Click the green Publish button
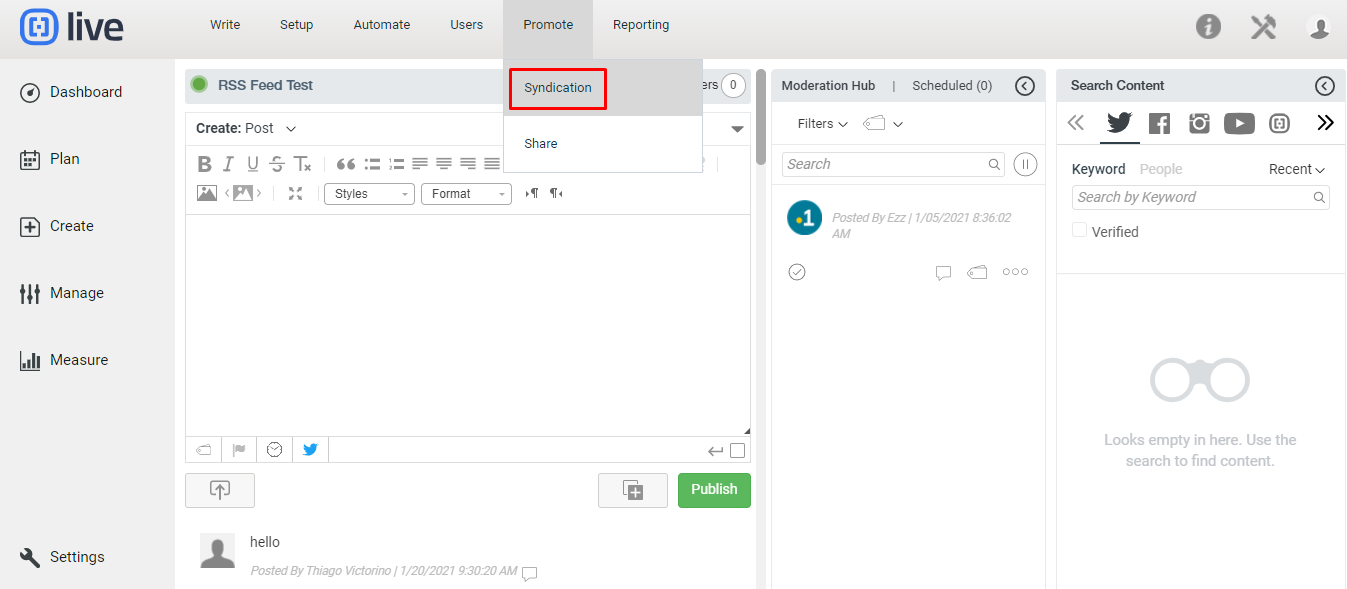Viewport: 1347px width, 589px height. point(714,490)
